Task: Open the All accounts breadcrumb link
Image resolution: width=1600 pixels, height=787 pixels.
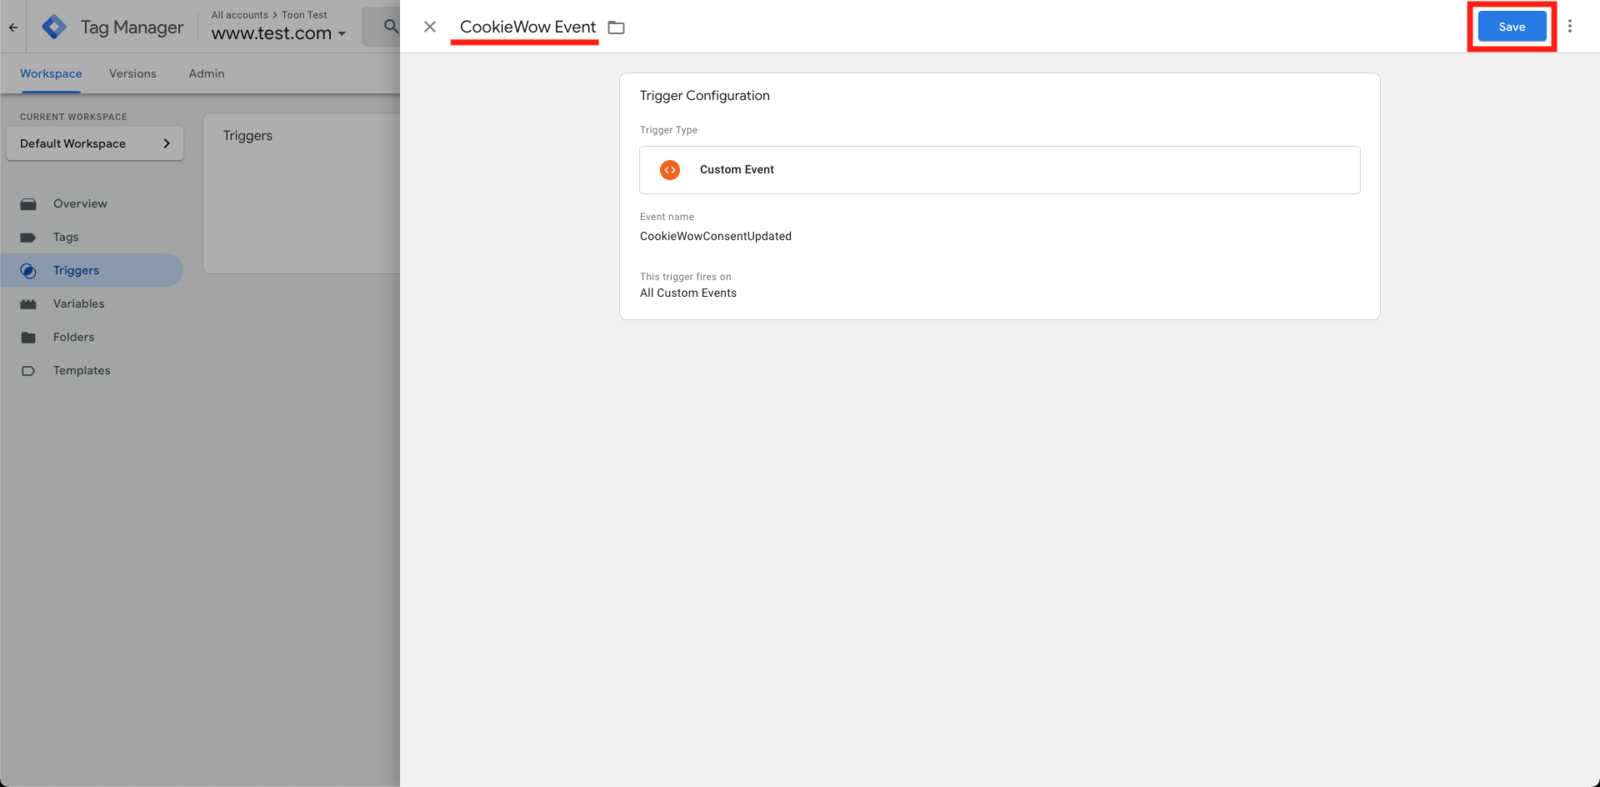Action: pos(240,15)
